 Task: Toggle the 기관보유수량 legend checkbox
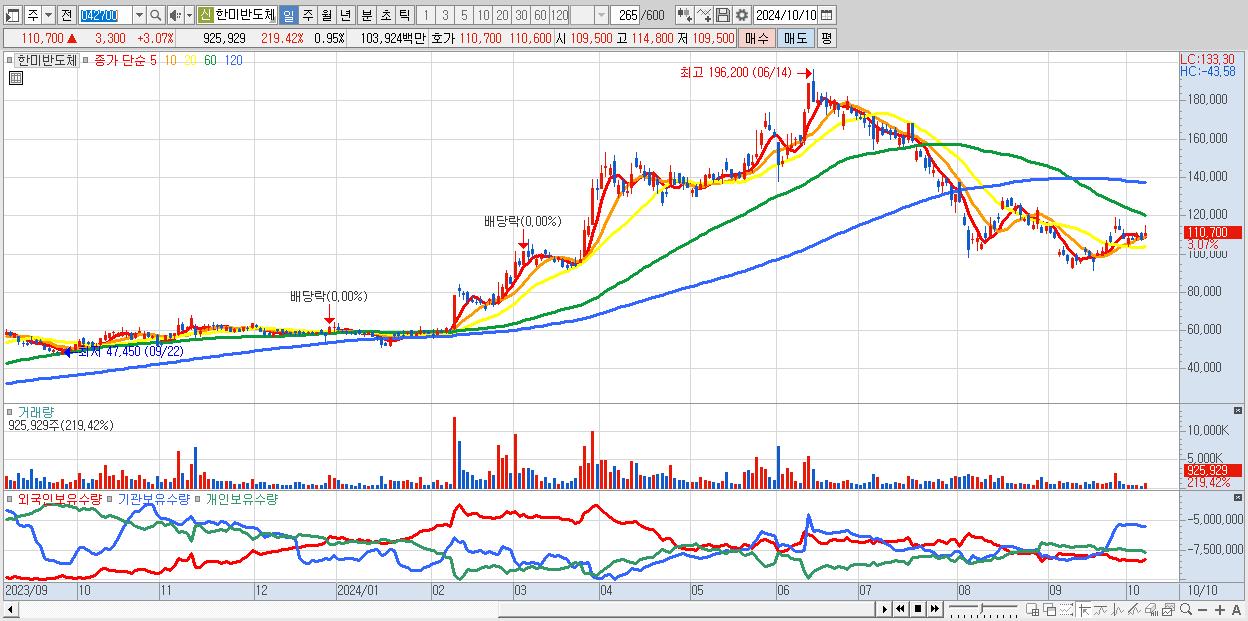point(111,498)
